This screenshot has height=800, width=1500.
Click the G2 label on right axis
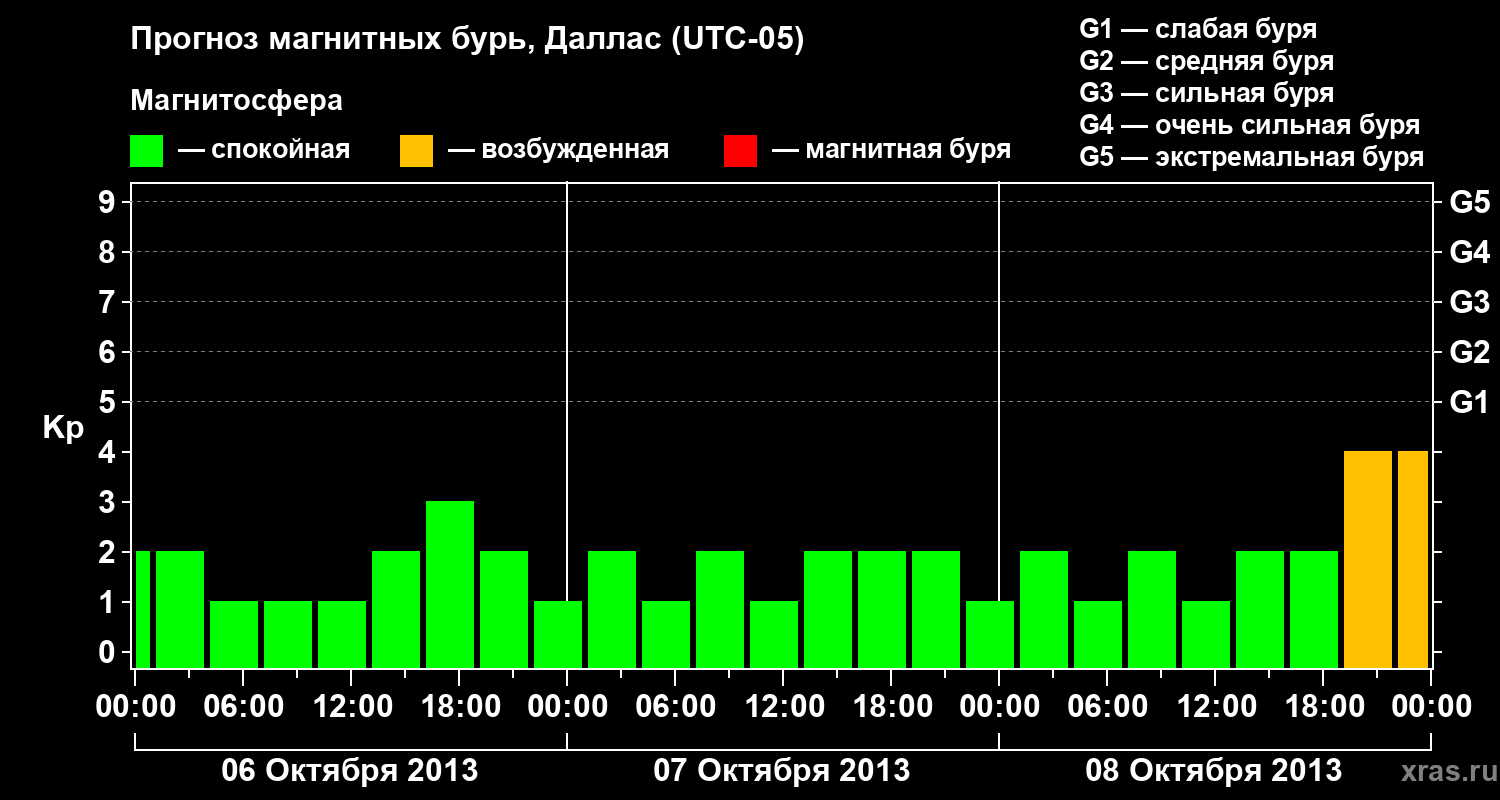point(1469,352)
